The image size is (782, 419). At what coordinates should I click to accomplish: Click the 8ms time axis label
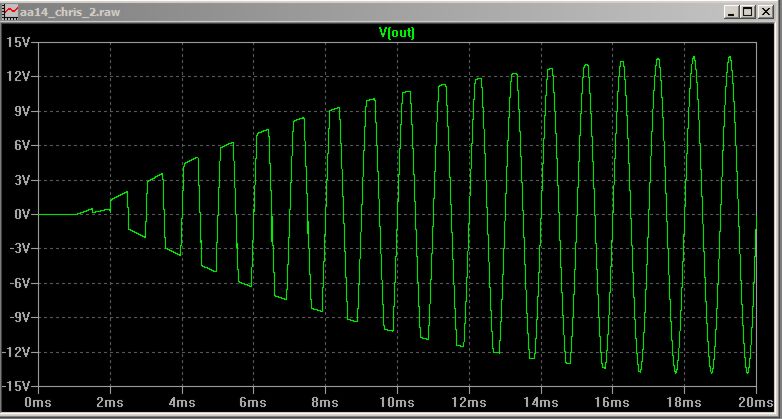tap(326, 402)
